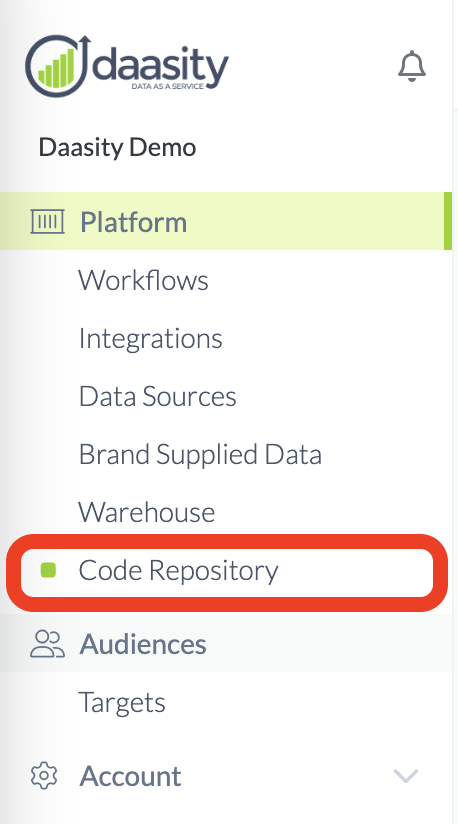Open the Audiences section label
Viewport: 458px width, 824px height.
[143, 644]
